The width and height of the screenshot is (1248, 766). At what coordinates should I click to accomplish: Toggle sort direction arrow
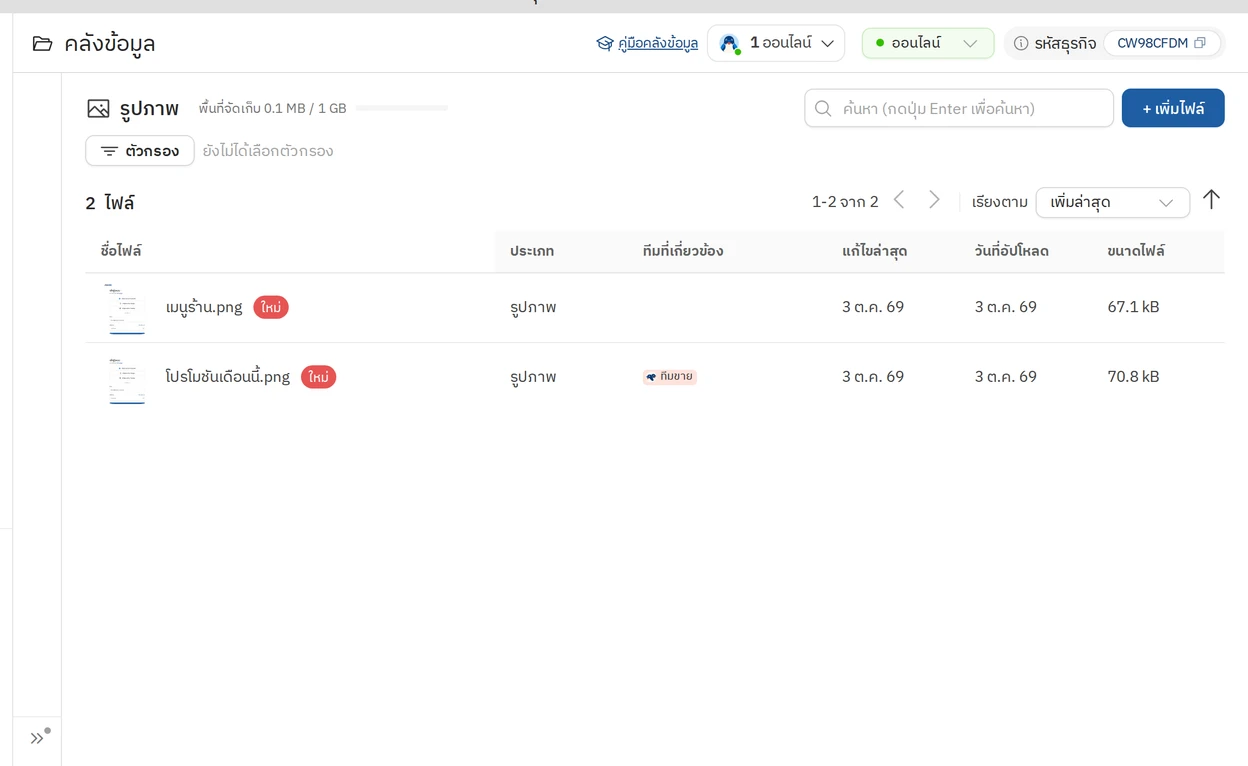tap(1212, 200)
